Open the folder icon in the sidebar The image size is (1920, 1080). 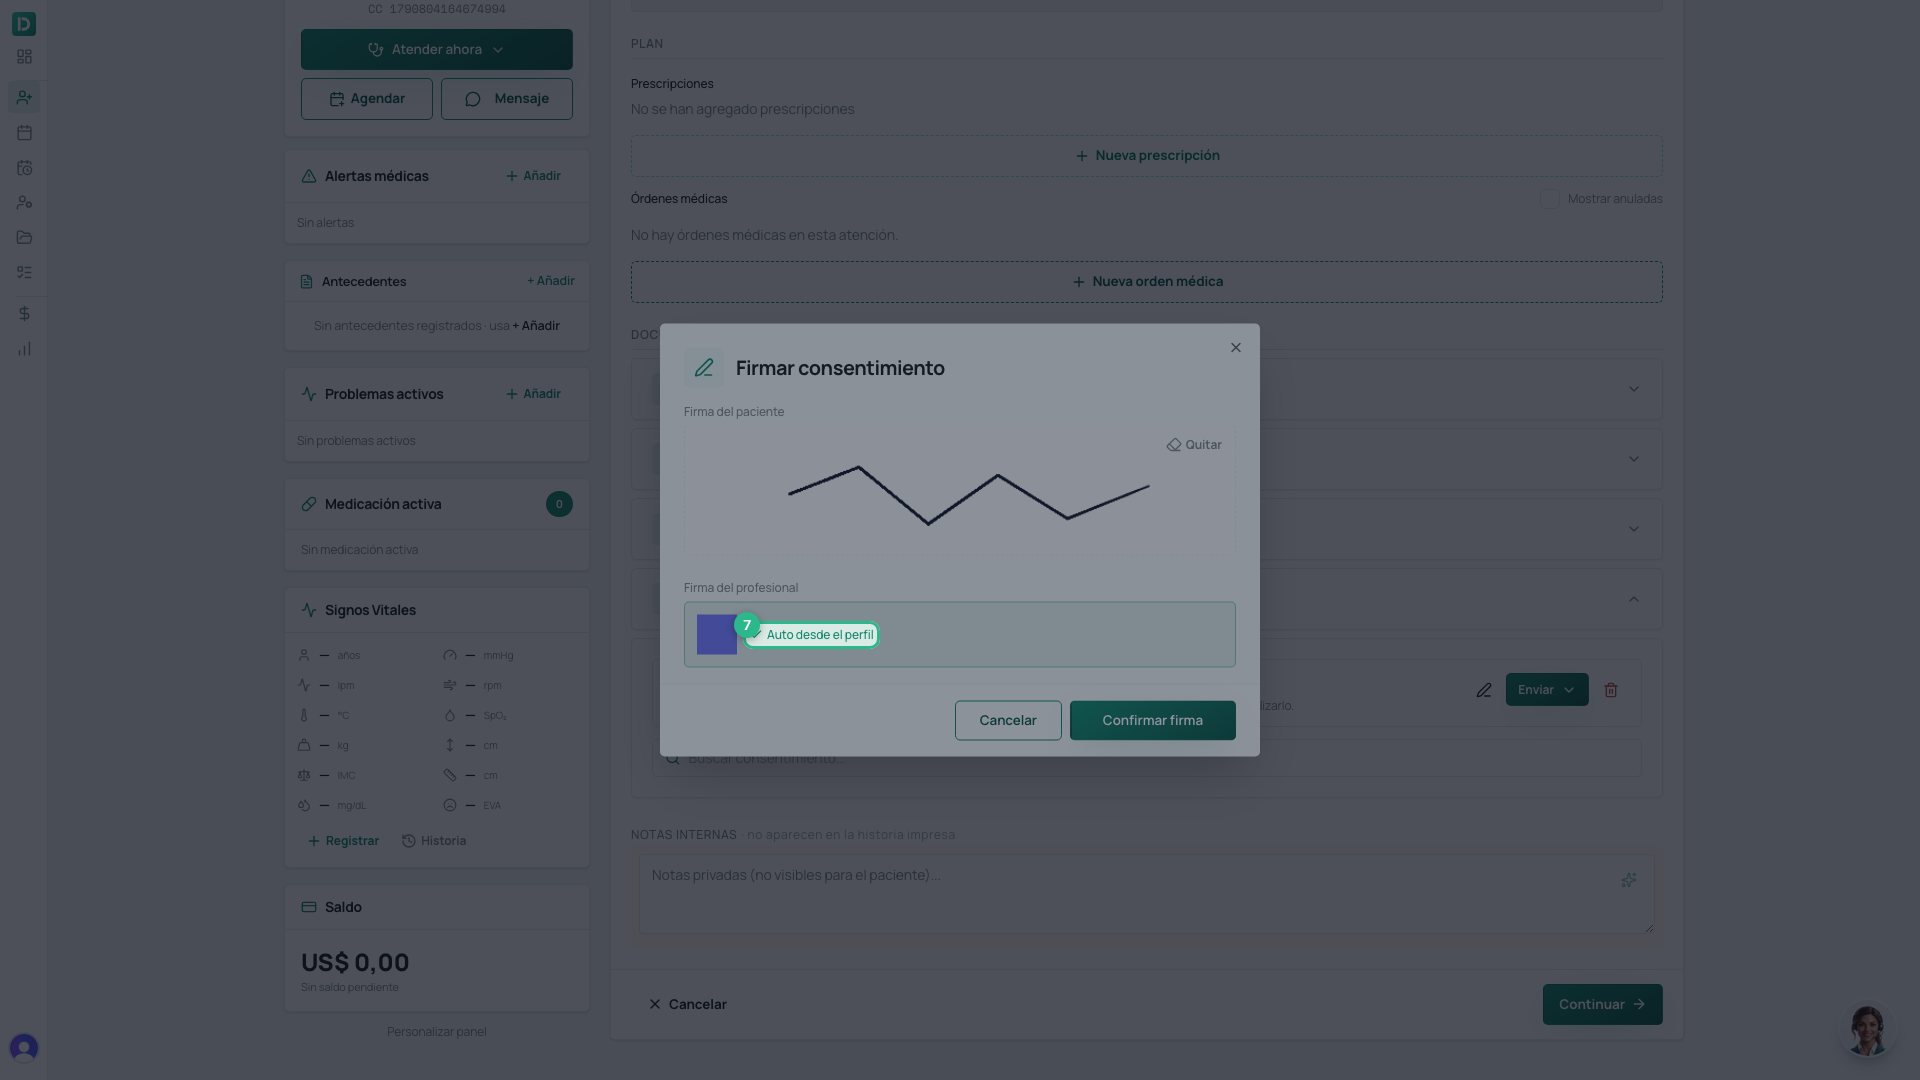[x=24, y=238]
